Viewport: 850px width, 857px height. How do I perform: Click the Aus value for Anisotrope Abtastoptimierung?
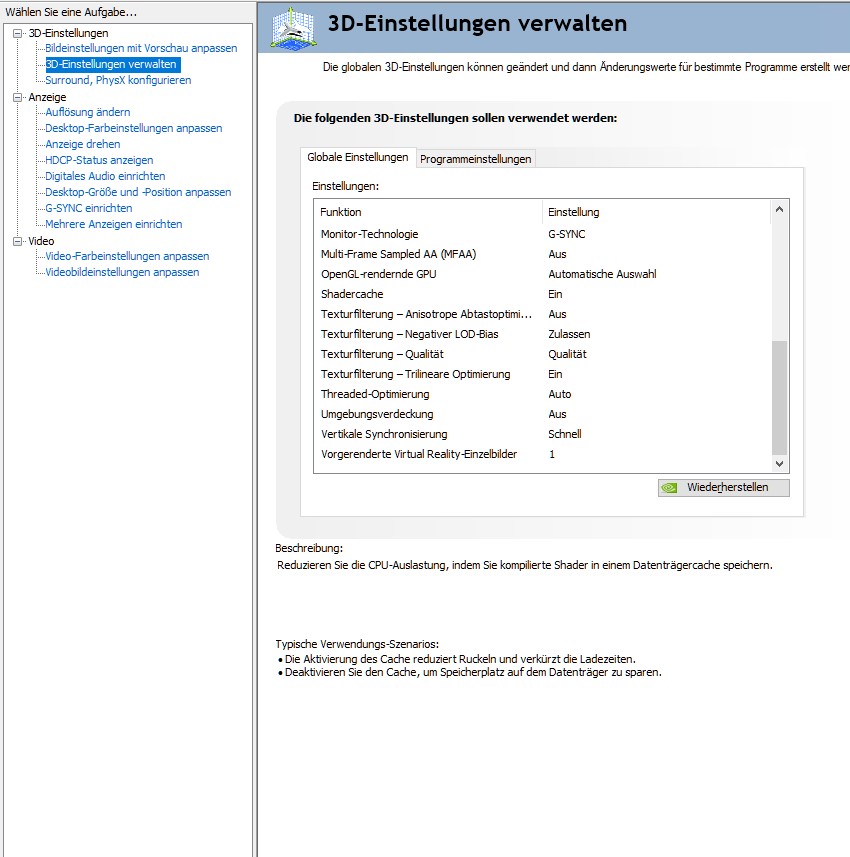point(557,314)
